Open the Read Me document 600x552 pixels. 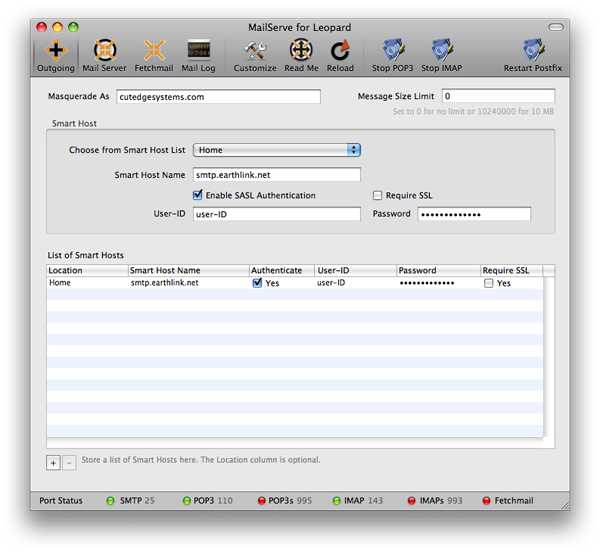300,54
